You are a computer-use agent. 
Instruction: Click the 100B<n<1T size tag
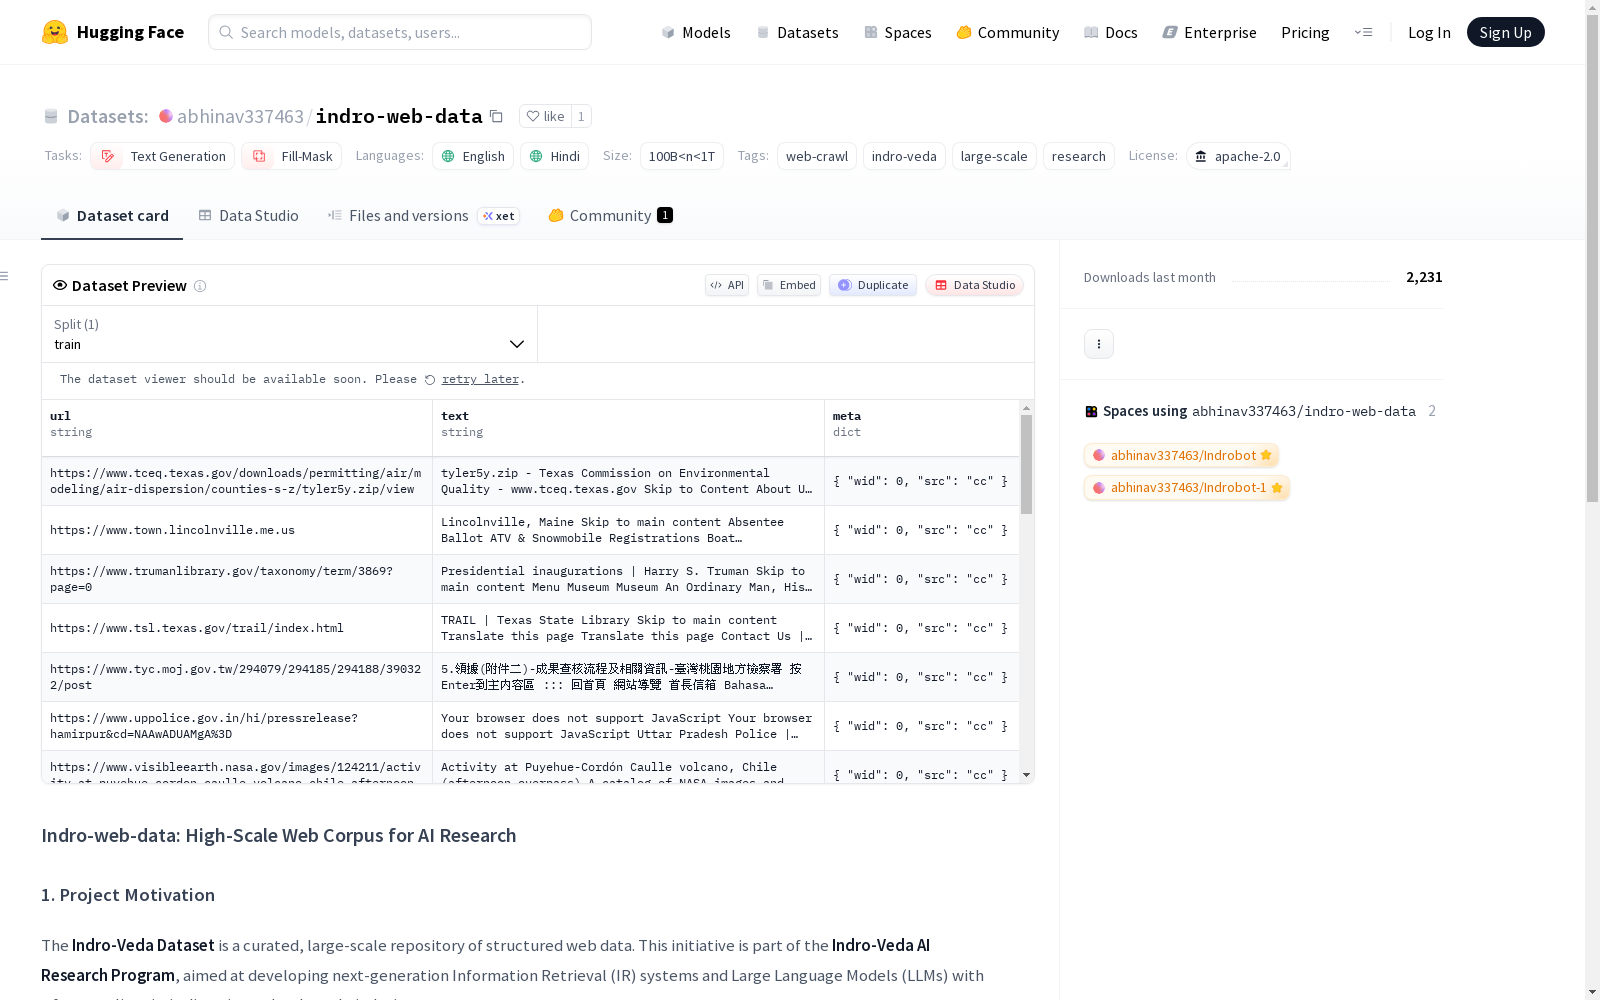click(x=682, y=156)
